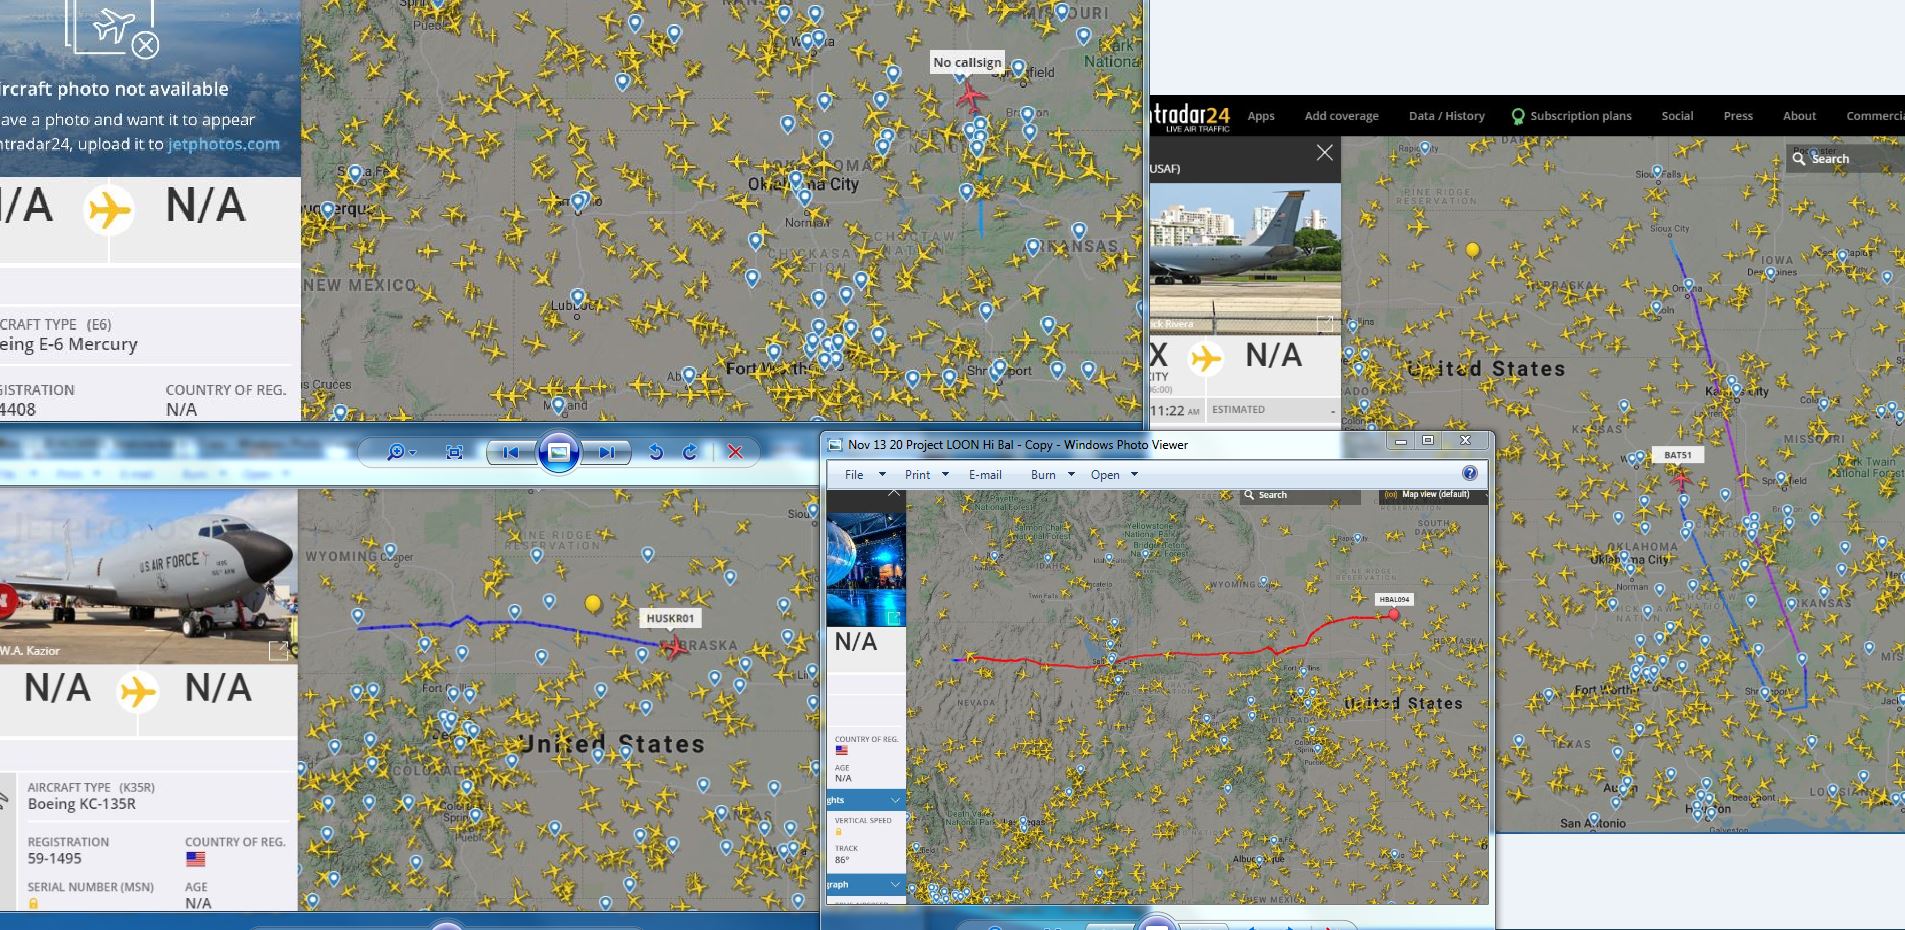
Task: Select registration text 59-1495
Action: 55,859
